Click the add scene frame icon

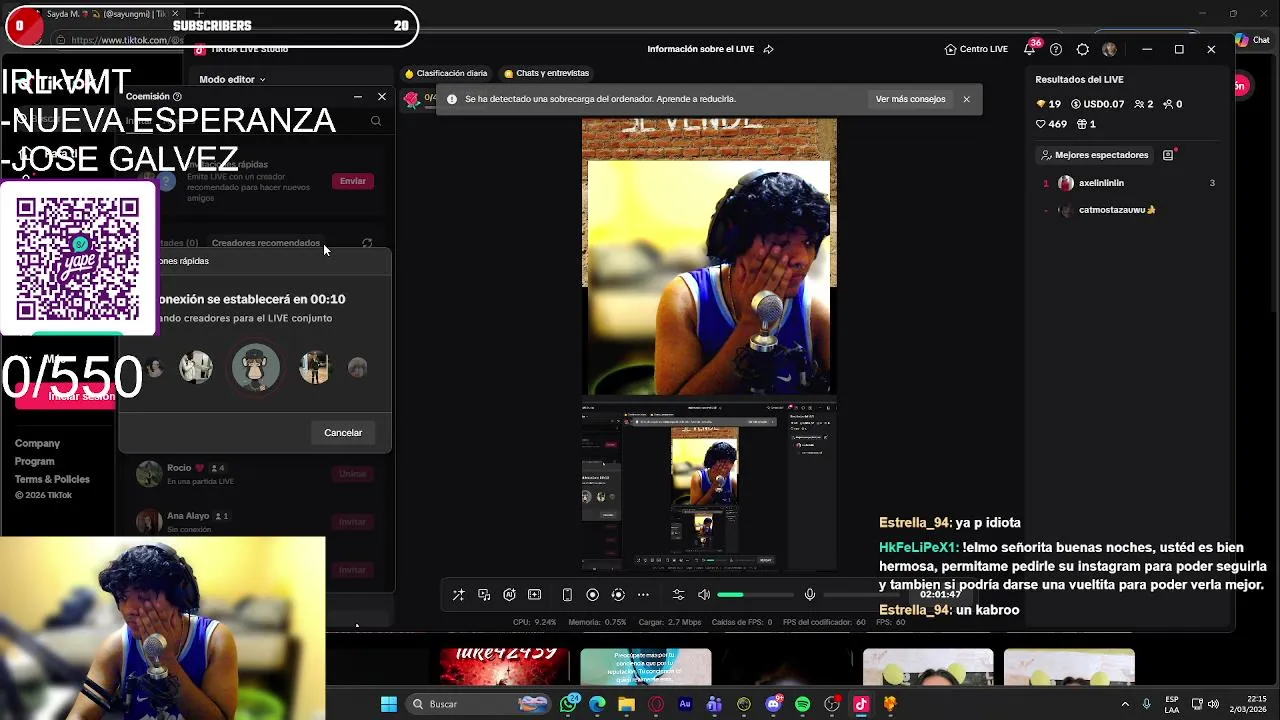(534, 595)
